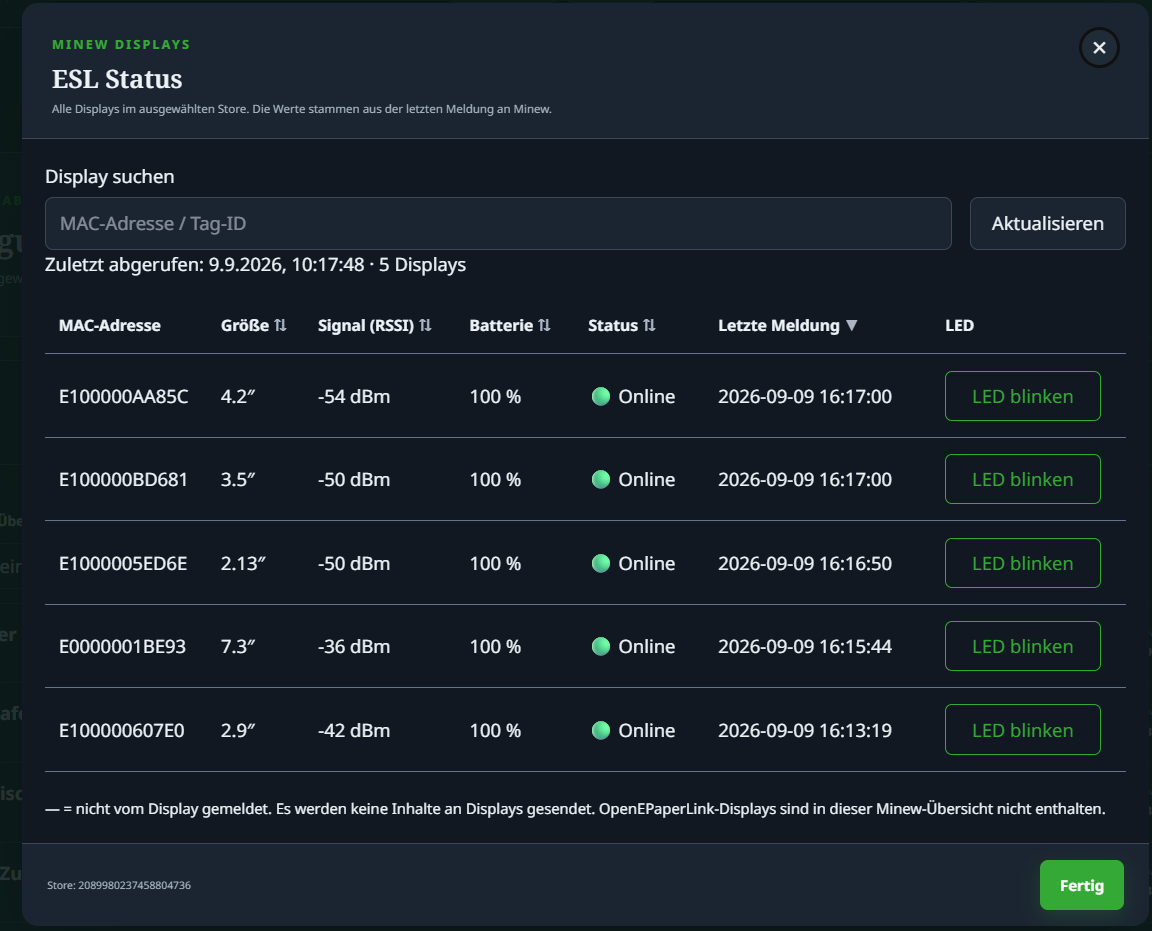The image size is (1152, 931).
Task: Click the -42 dBm signal value
Action: point(353,730)
